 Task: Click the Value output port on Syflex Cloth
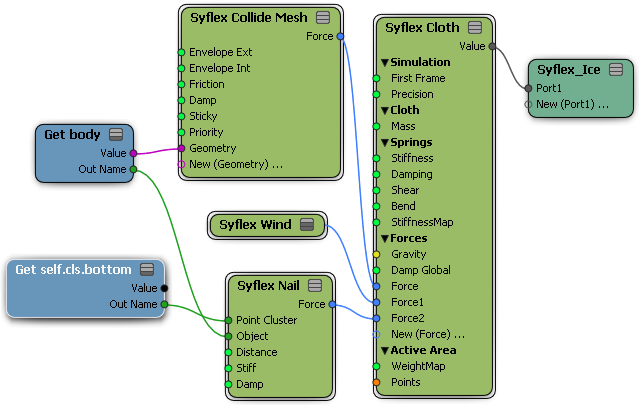[x=492, y=46]
